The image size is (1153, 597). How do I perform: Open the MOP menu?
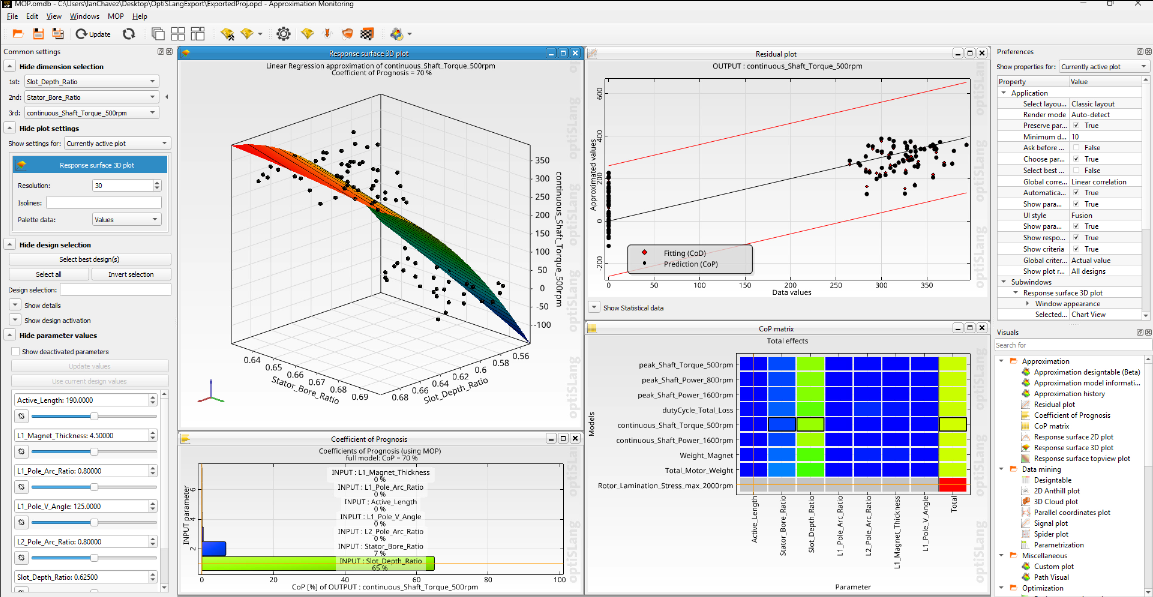[116, 16]
